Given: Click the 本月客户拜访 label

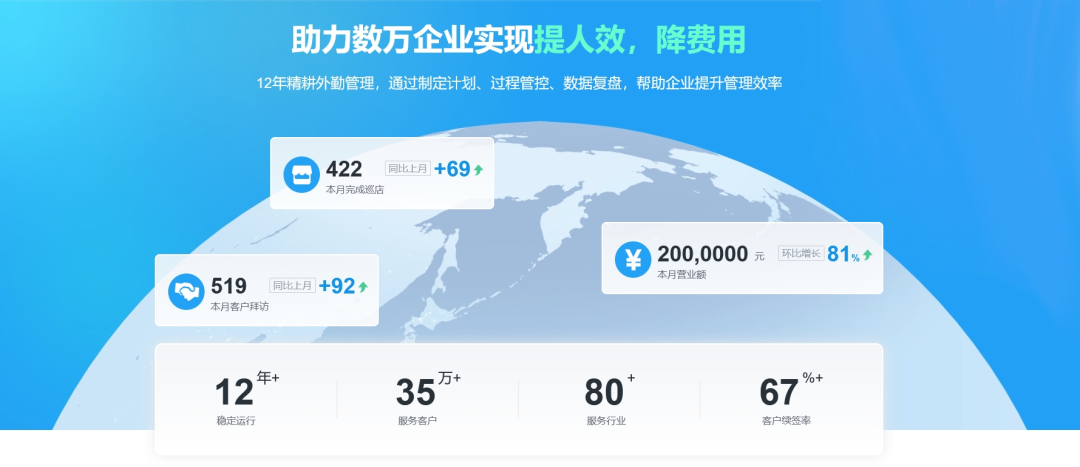Looking at the screenshot, I should coord(239,306).
